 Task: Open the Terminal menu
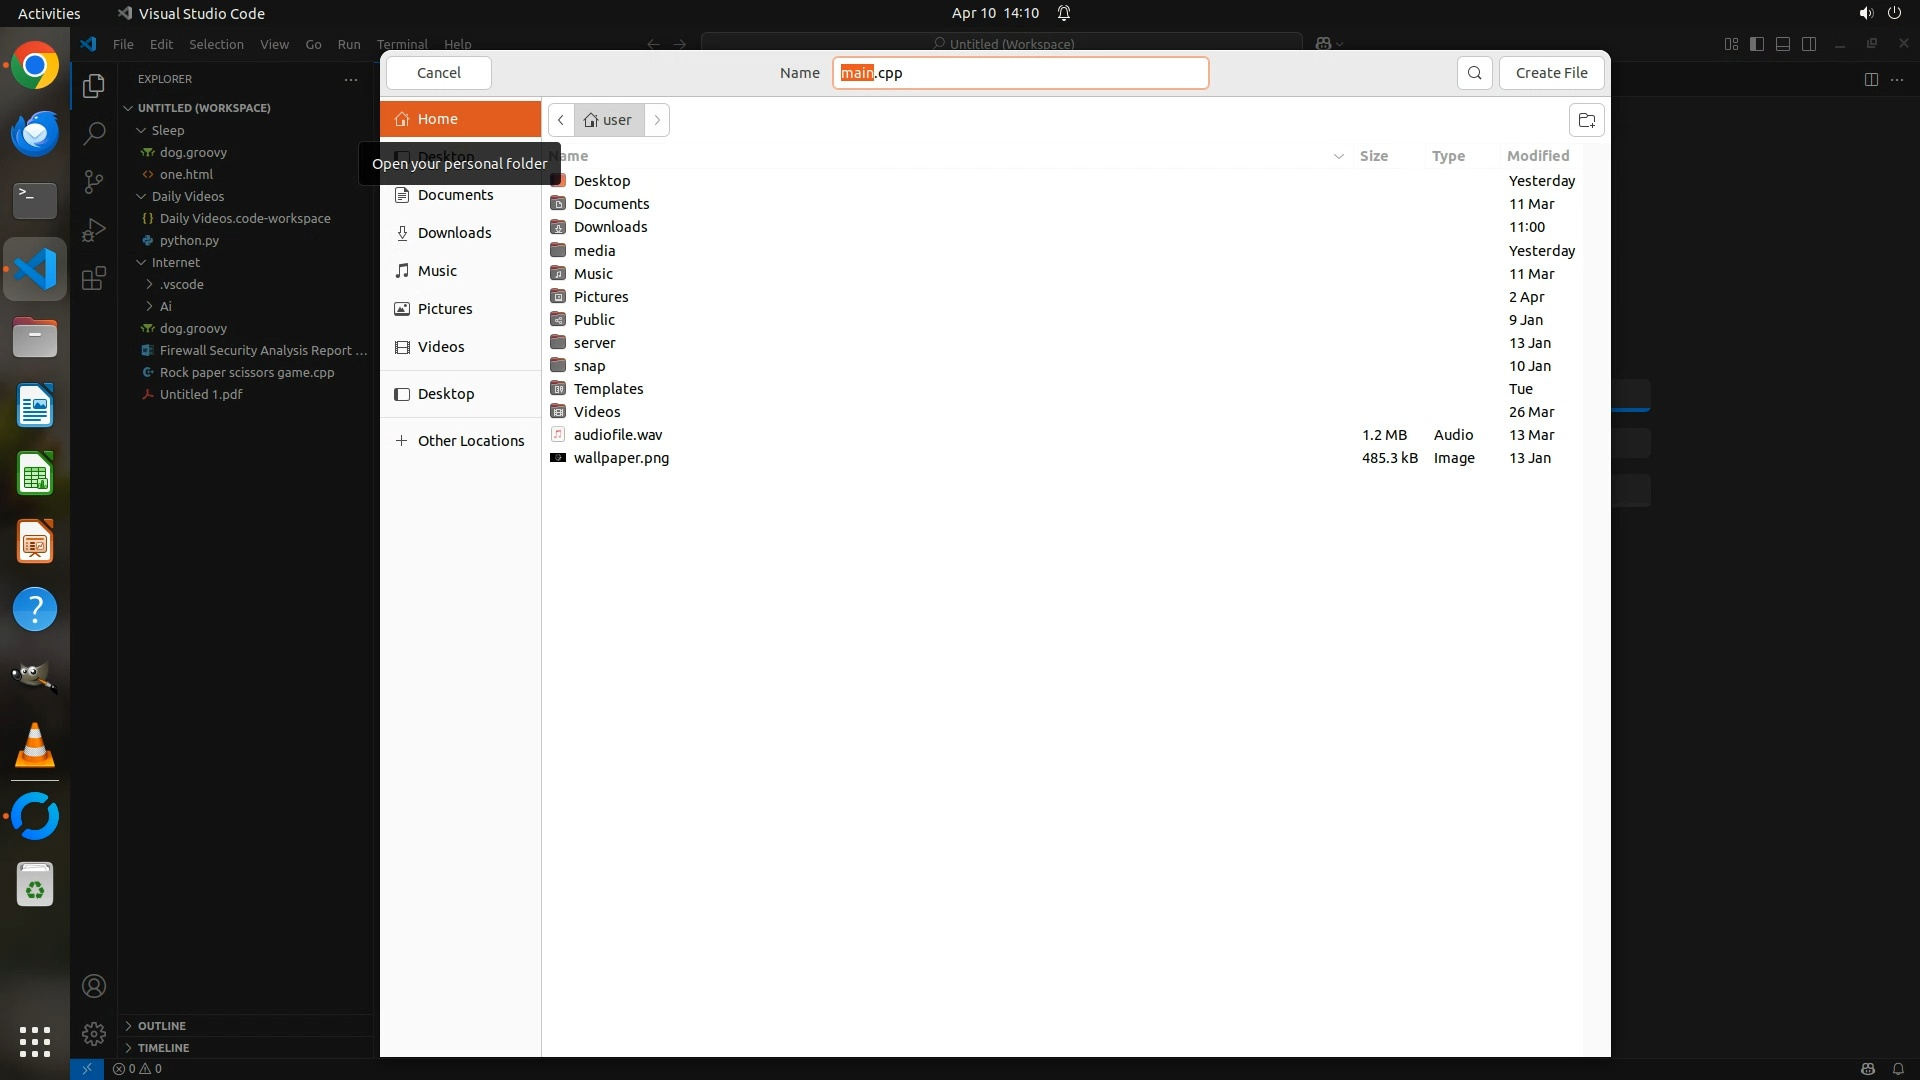(x=402, y=44)
